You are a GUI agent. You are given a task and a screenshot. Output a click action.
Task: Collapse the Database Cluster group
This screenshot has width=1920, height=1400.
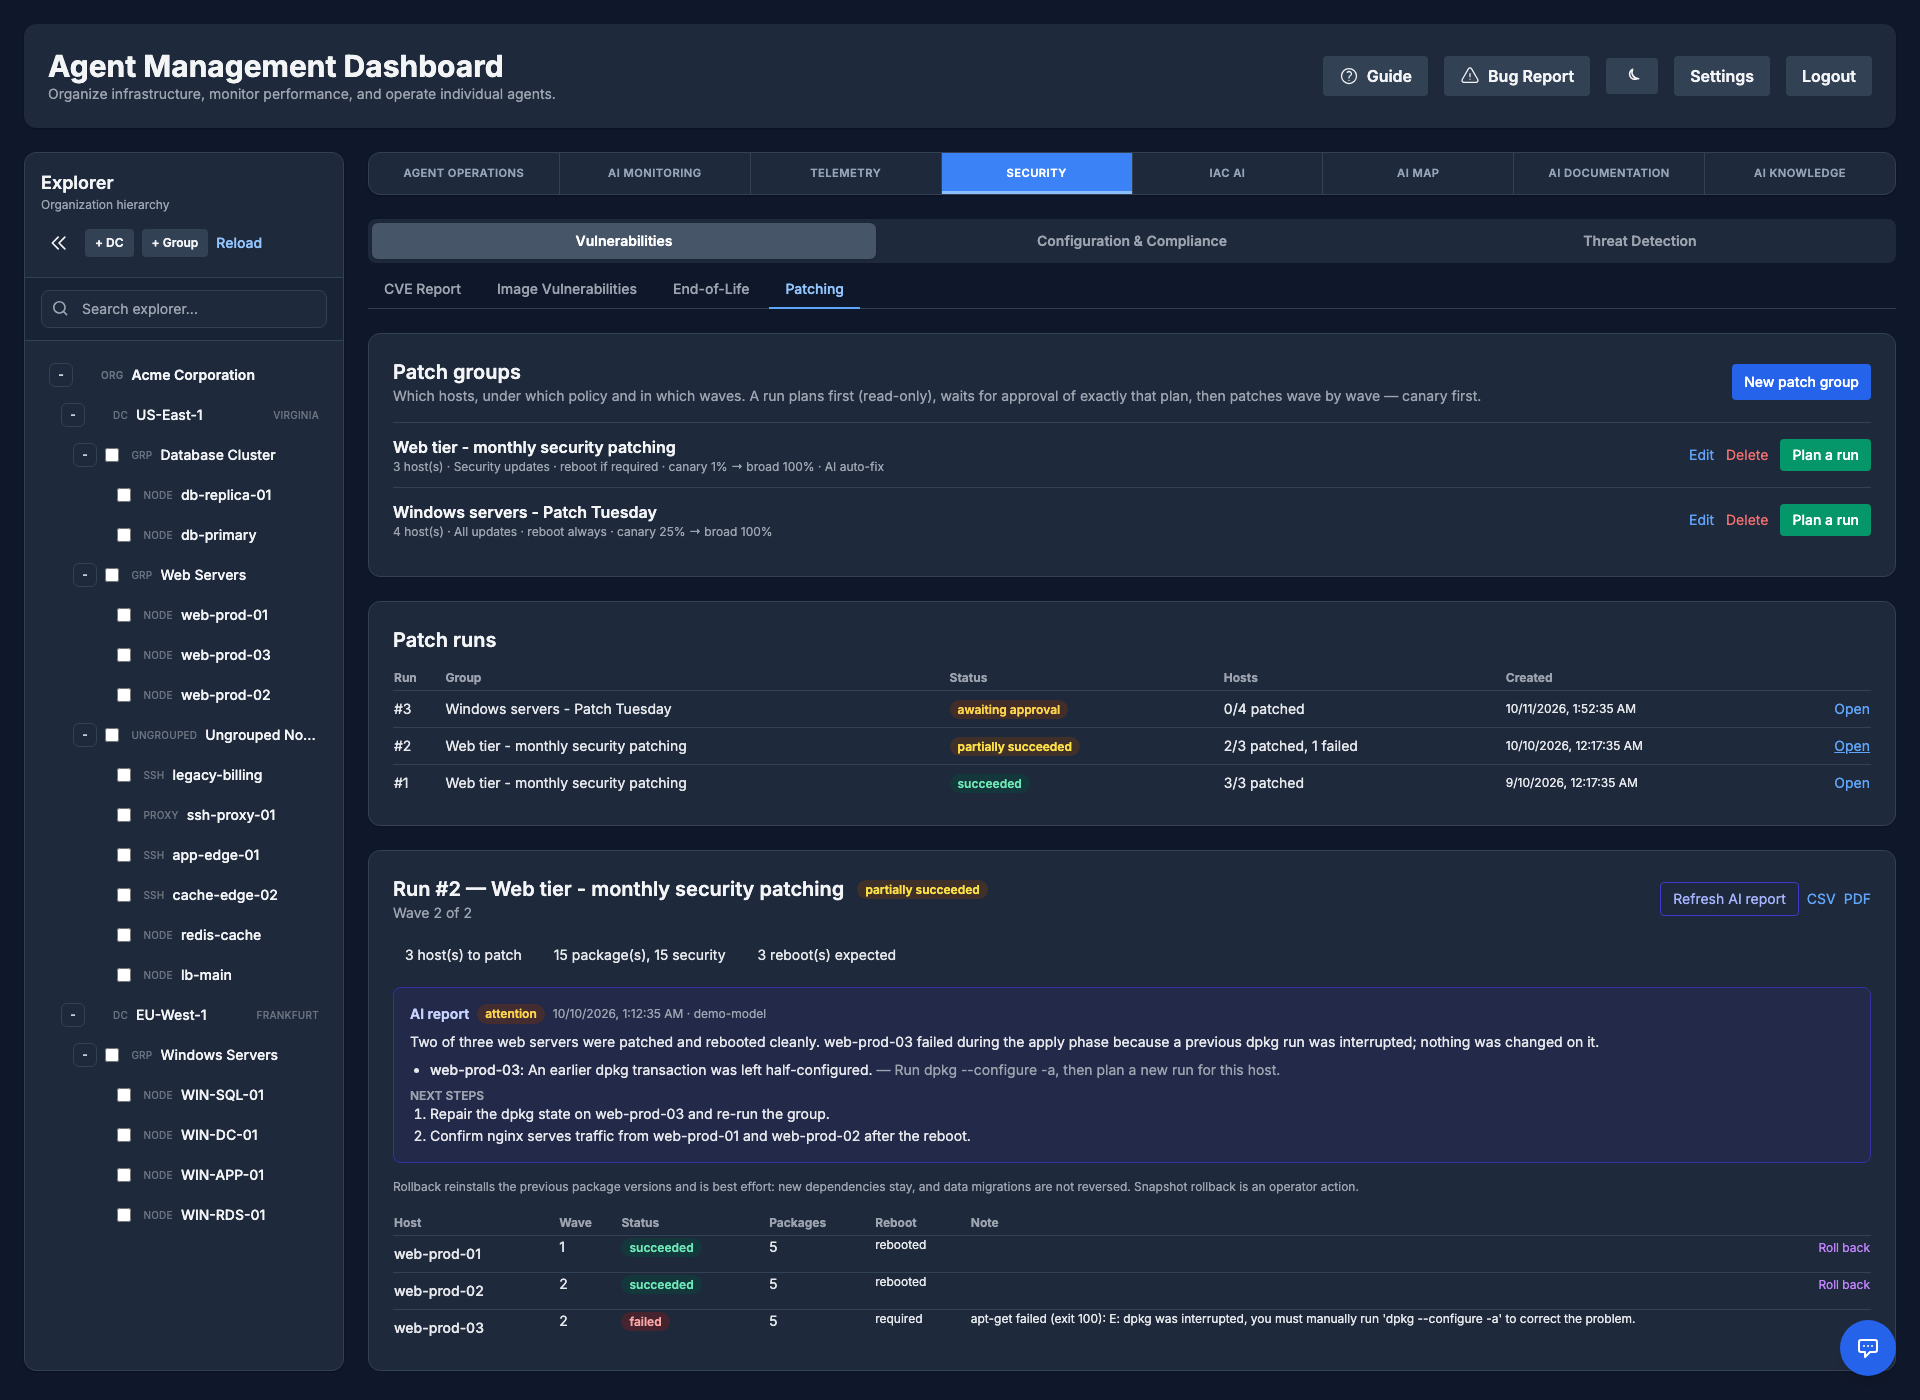85,455
